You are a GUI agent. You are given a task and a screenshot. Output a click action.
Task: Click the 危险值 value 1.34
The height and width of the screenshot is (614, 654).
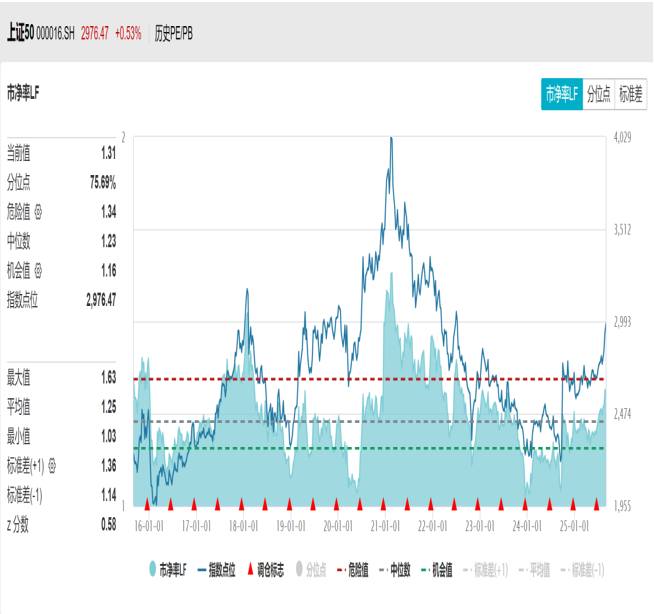click(108, 212)
